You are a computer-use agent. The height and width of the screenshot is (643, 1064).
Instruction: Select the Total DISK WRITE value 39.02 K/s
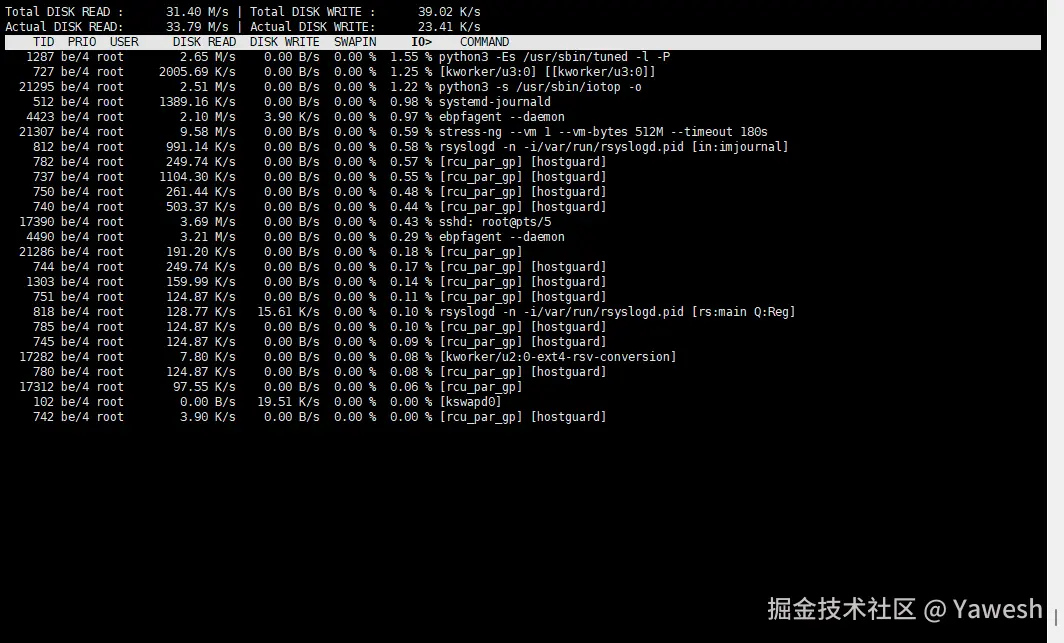click(x=449, y=12)
